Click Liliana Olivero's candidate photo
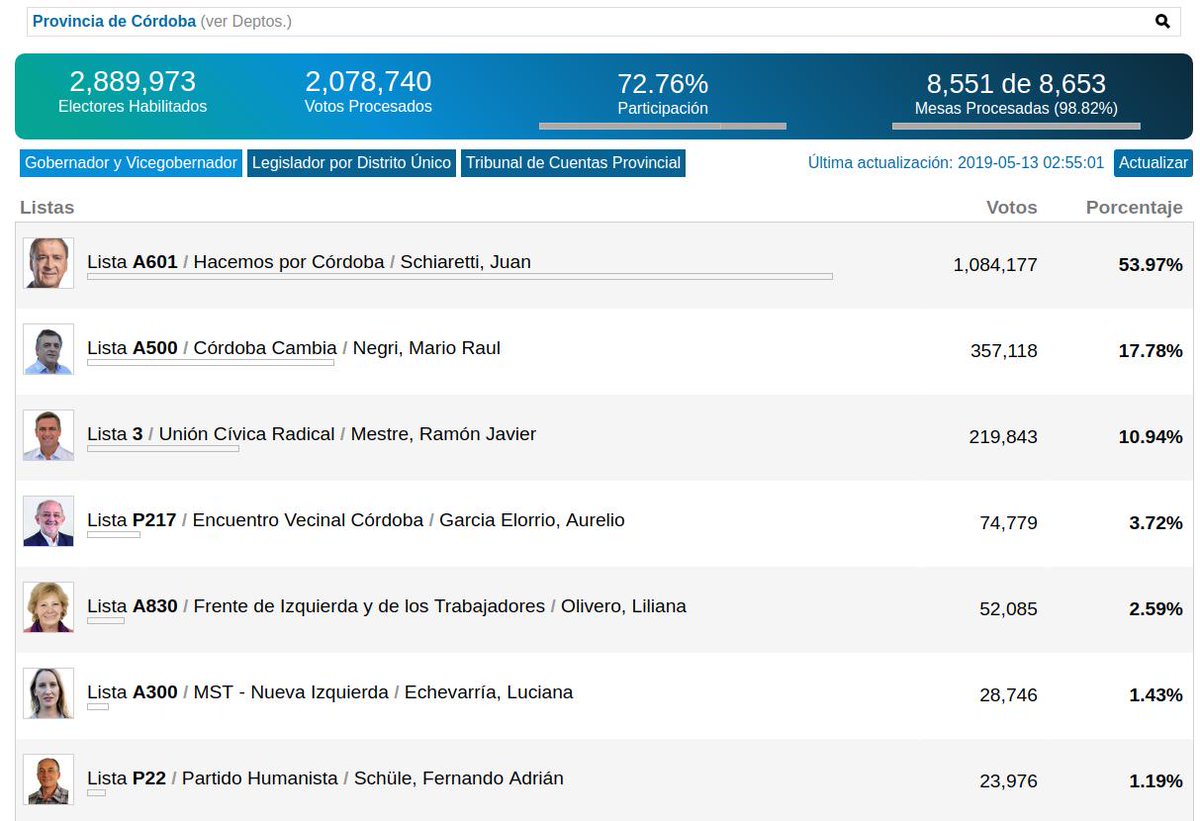This screenshot has height=821, width=1200. pos(49,607)
